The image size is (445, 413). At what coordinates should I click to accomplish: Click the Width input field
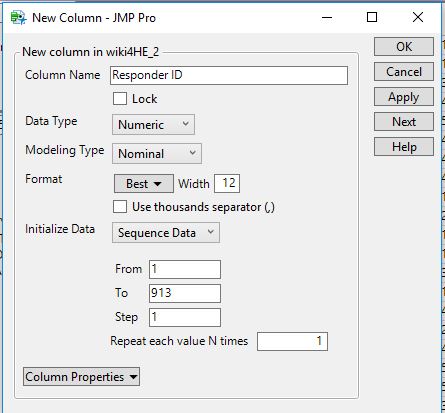tap(227, 183)
